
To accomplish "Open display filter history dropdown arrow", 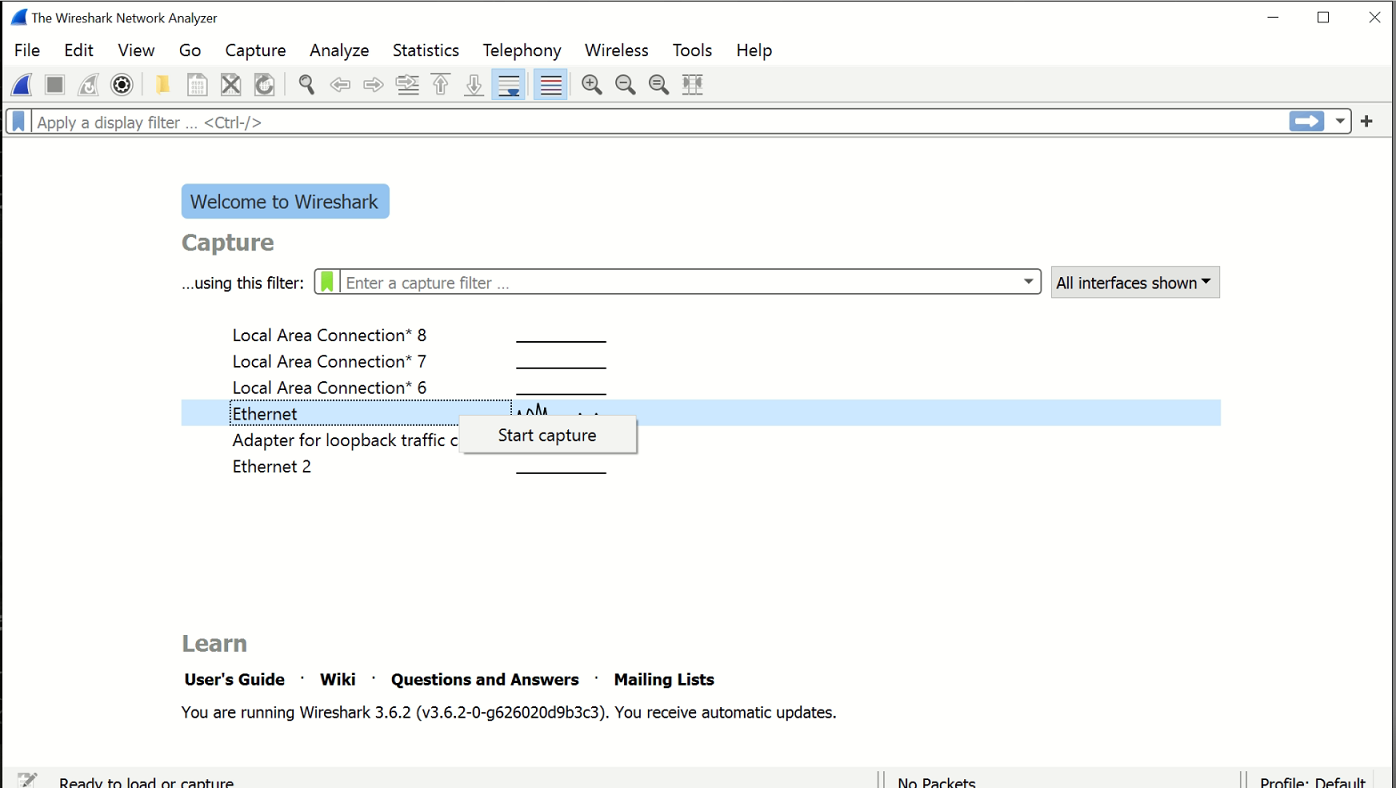I will pos(1340,122).
